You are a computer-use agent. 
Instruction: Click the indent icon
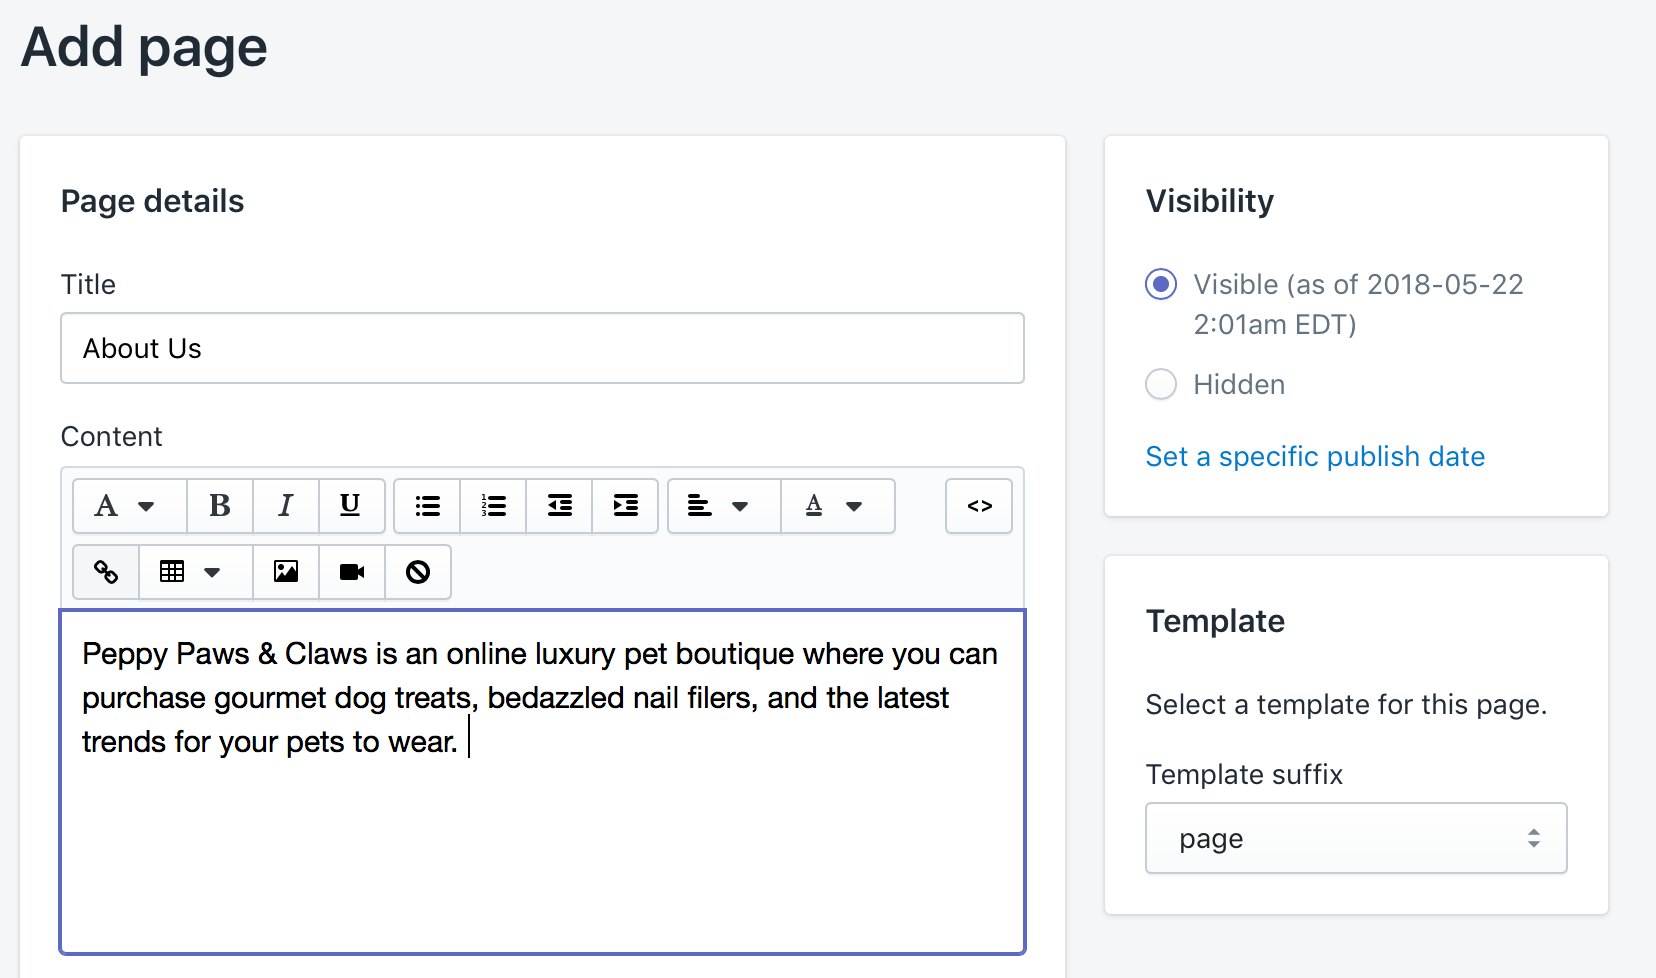[625, 506]
